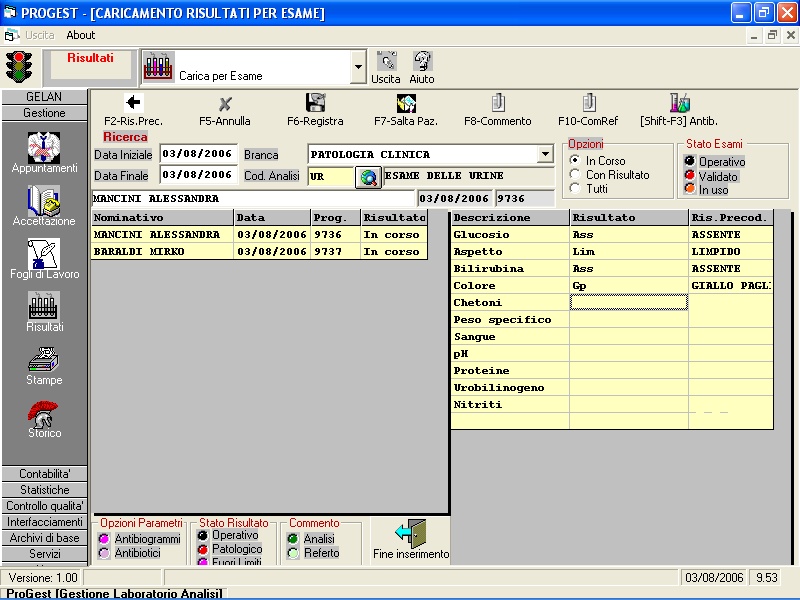
Task: Open the [Shift-F3] Antib. flask icon
Action: pos(680,103)
